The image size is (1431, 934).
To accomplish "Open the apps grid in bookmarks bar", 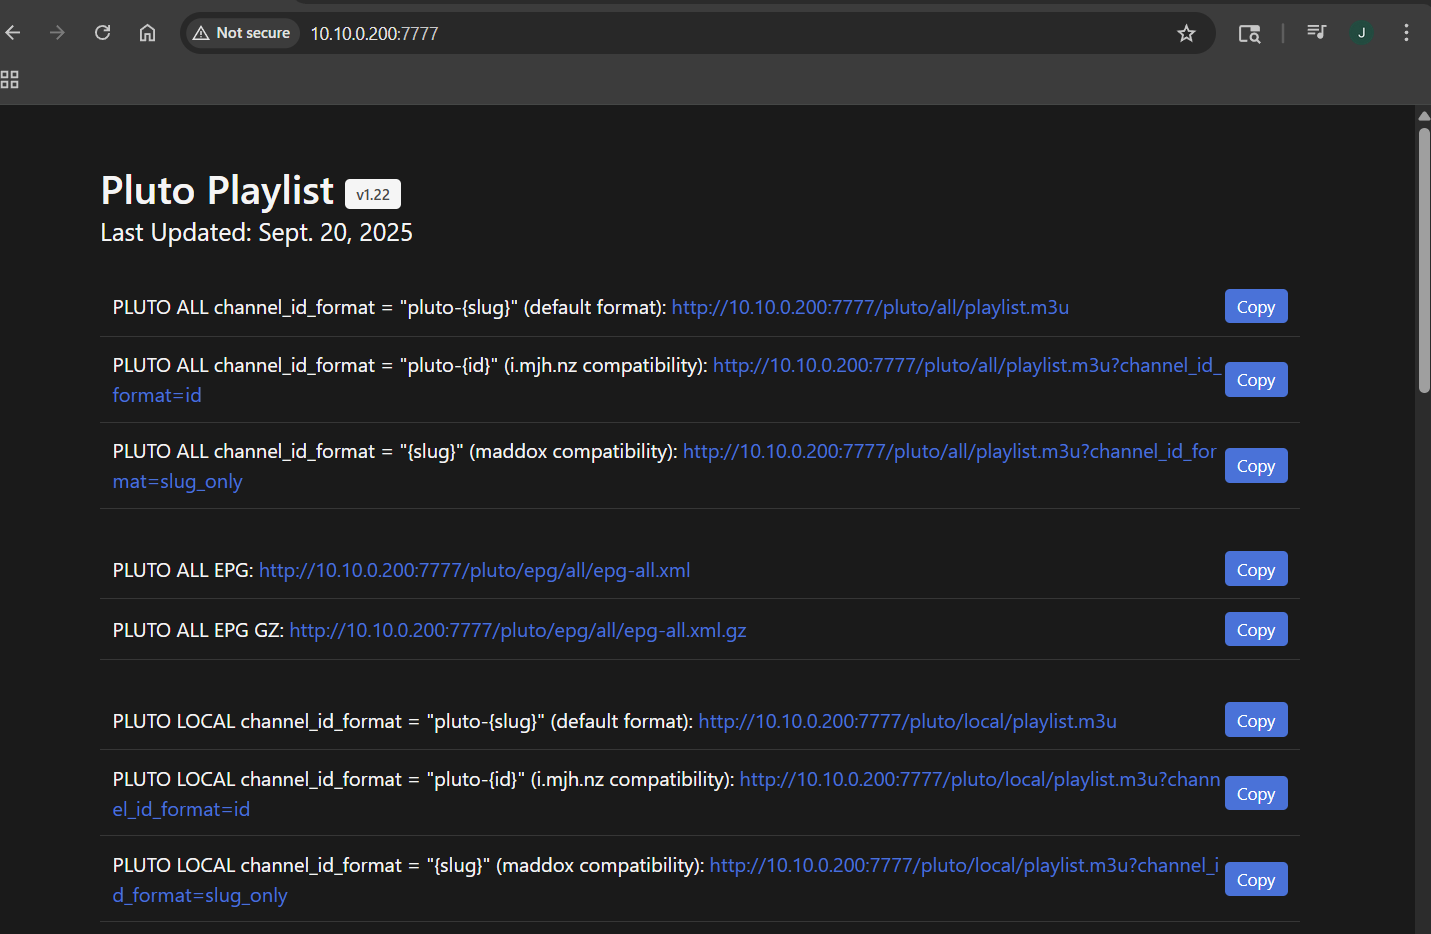I will pos(10,80).
